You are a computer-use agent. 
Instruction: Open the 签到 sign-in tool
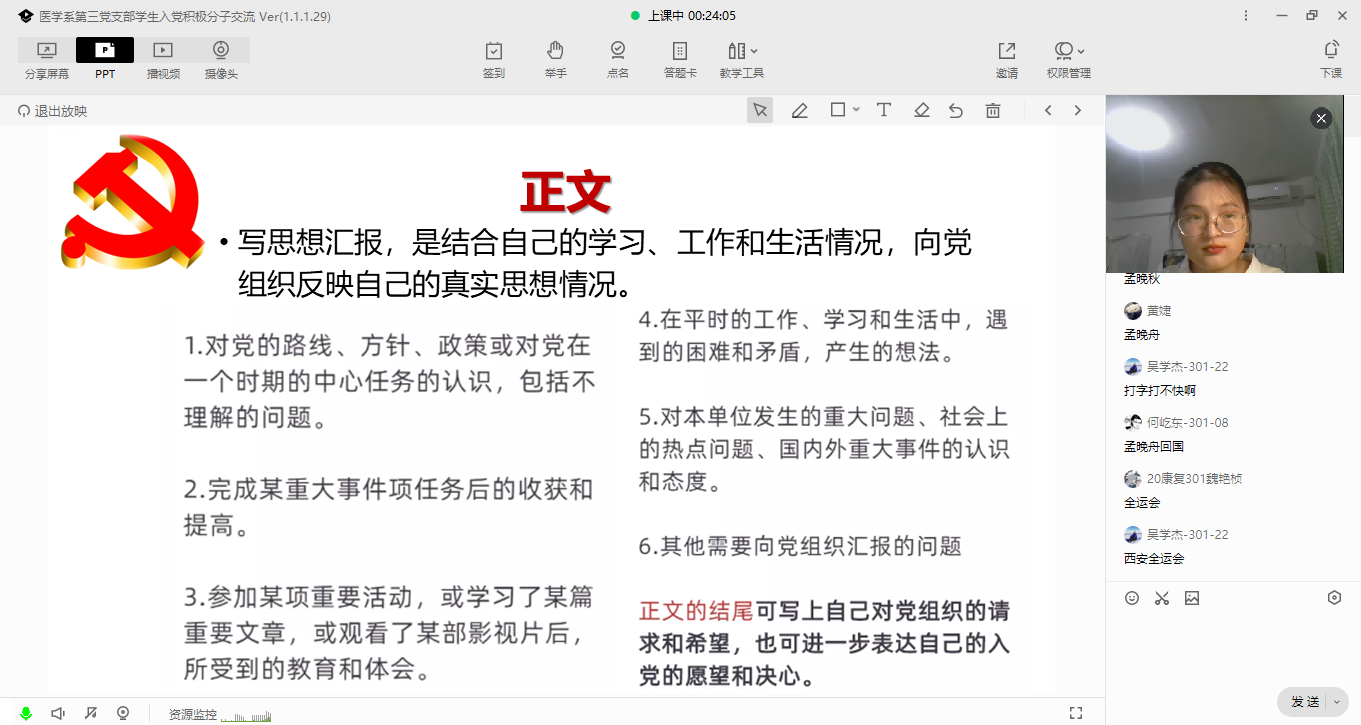coord(493,59)
